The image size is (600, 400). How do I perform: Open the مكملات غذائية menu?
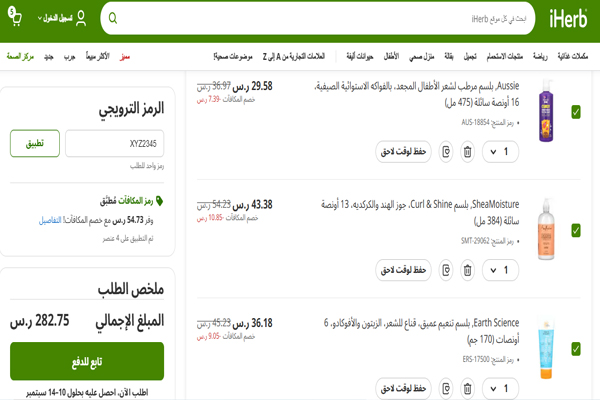coord(572,57)
